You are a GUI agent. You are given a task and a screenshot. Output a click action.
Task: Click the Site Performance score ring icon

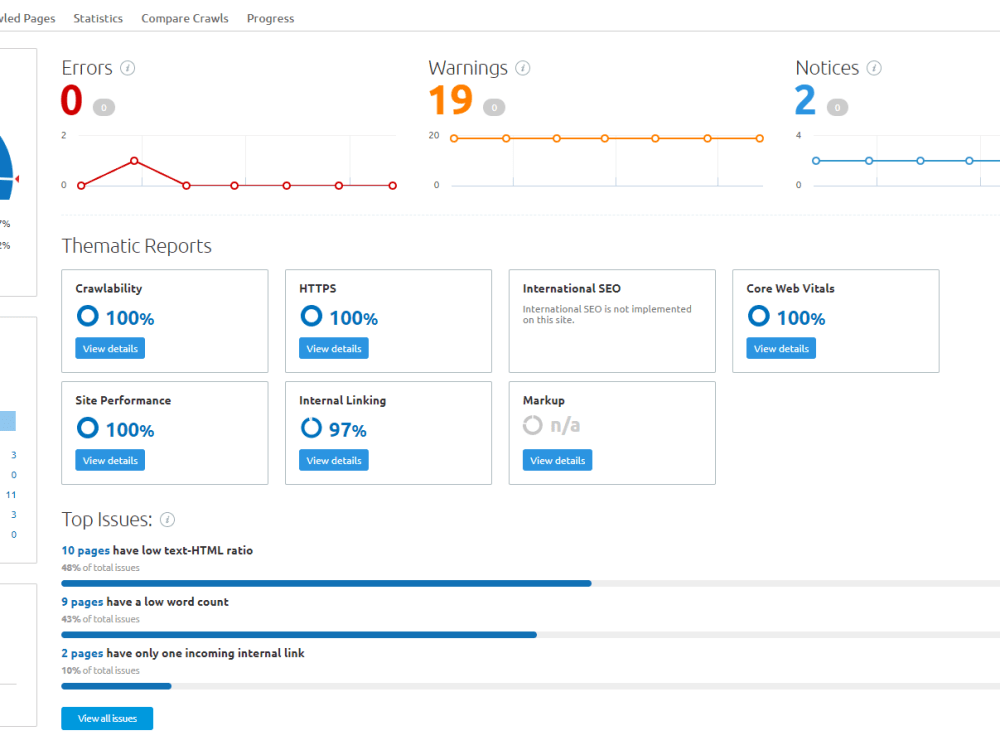pos(87,428)
